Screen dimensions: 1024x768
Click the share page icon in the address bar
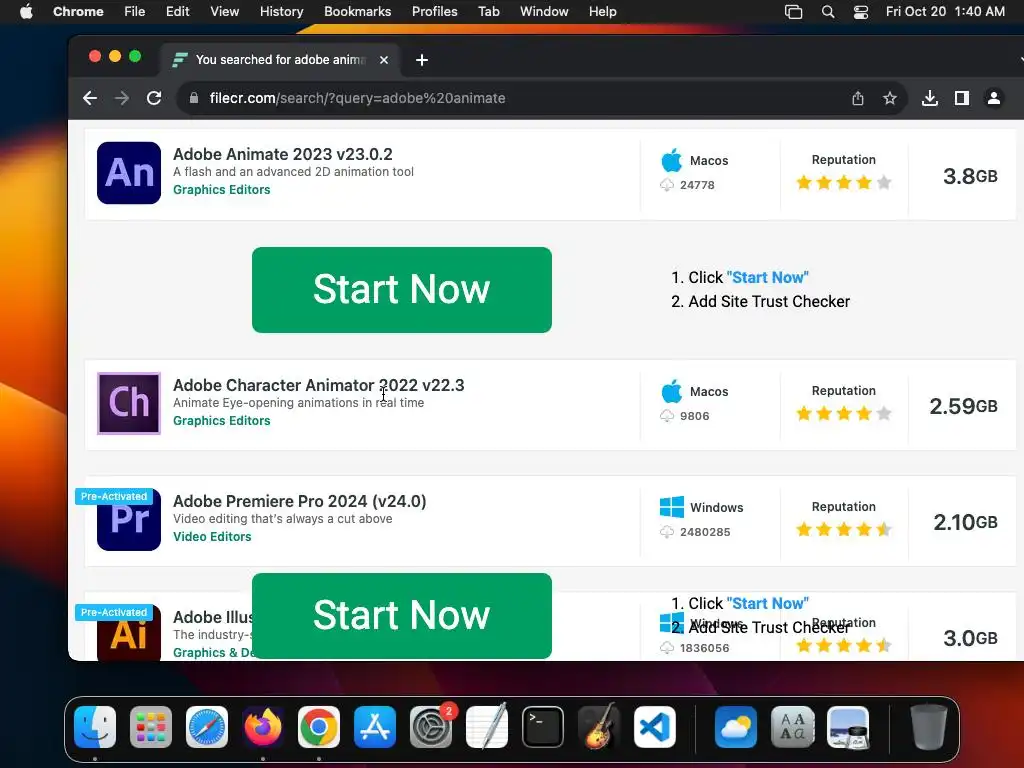pos(858,98)
